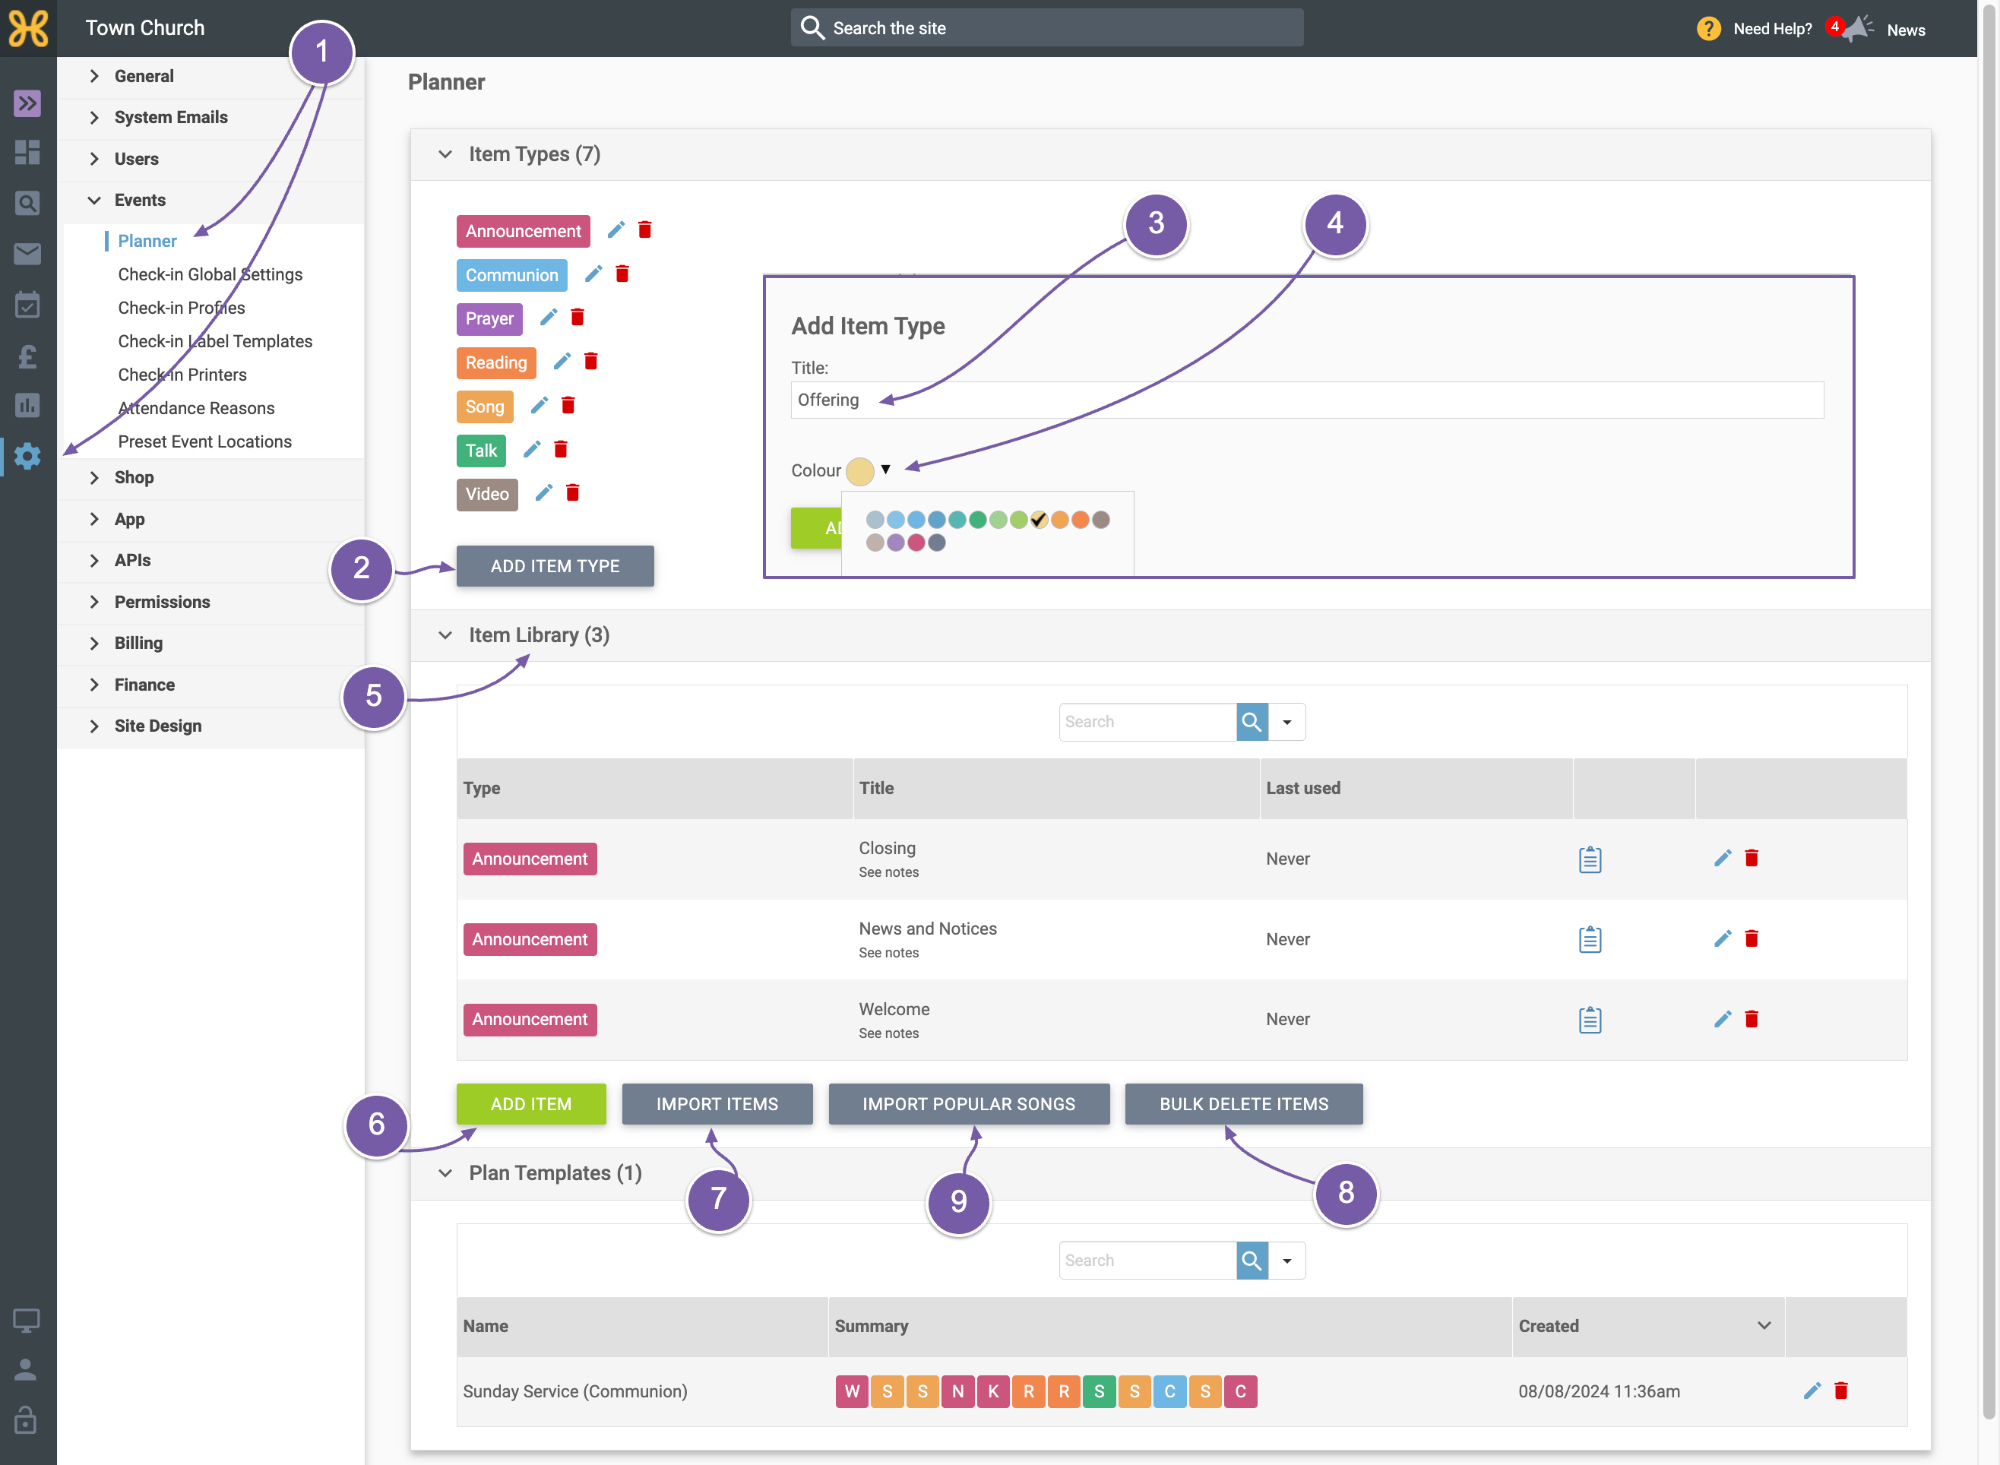Click the Need Help question mark icon

pos(1709,29)
